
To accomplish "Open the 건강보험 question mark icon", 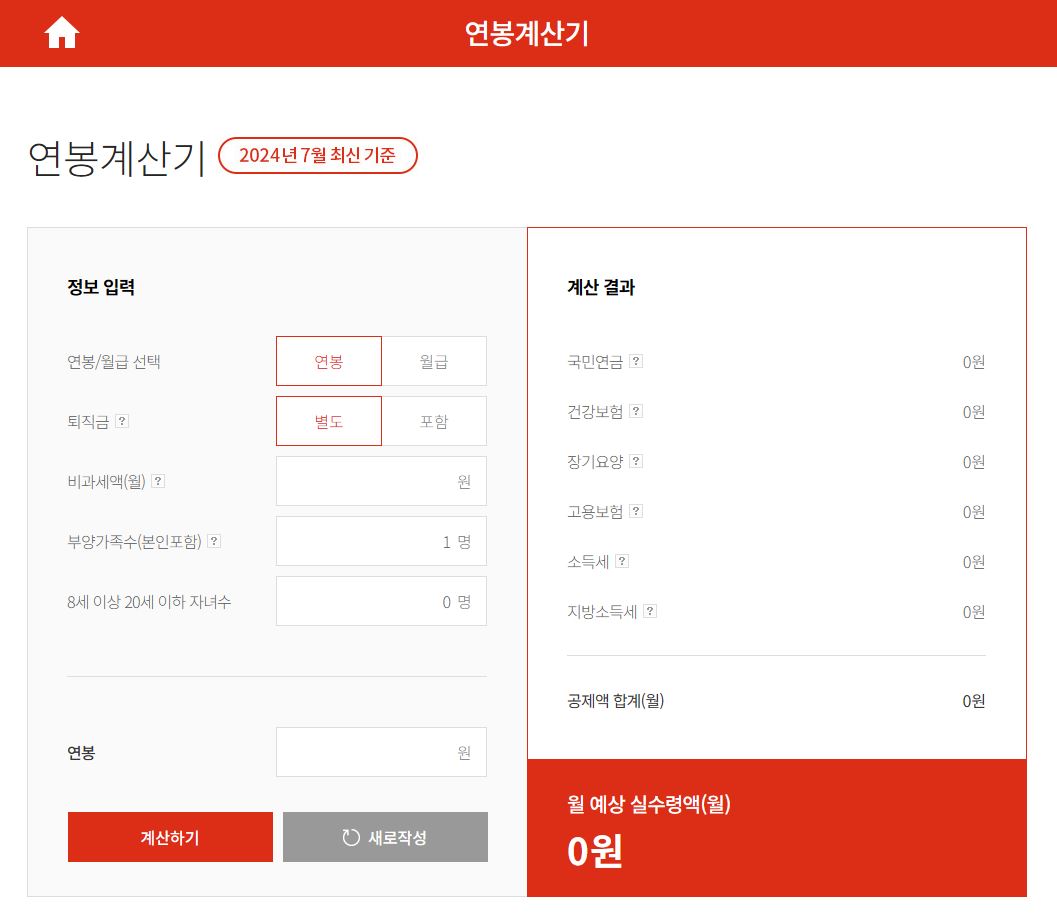I will (637, 411).
